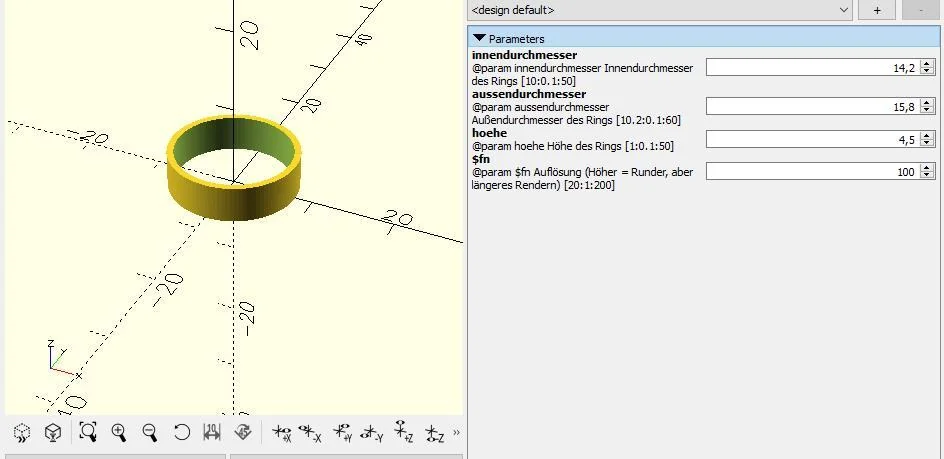Zoom out of the 3D view
The height and width of the screenshot is (459, 944).
click(150, 433)
